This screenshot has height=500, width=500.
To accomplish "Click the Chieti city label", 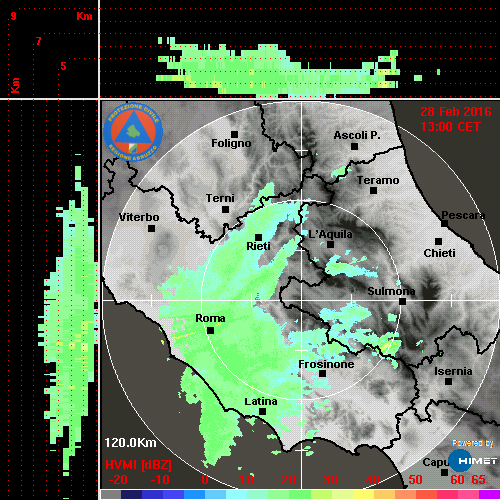I will click(439, 253).
